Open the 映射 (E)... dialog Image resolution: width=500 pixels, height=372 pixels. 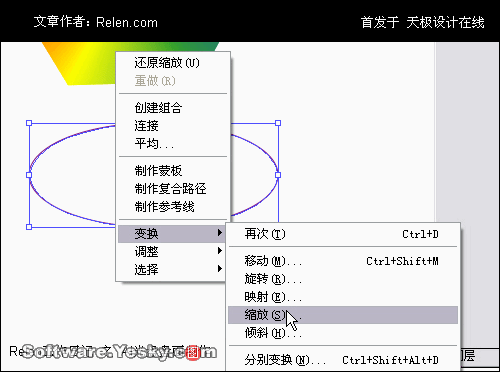click(x=343, y=297)
